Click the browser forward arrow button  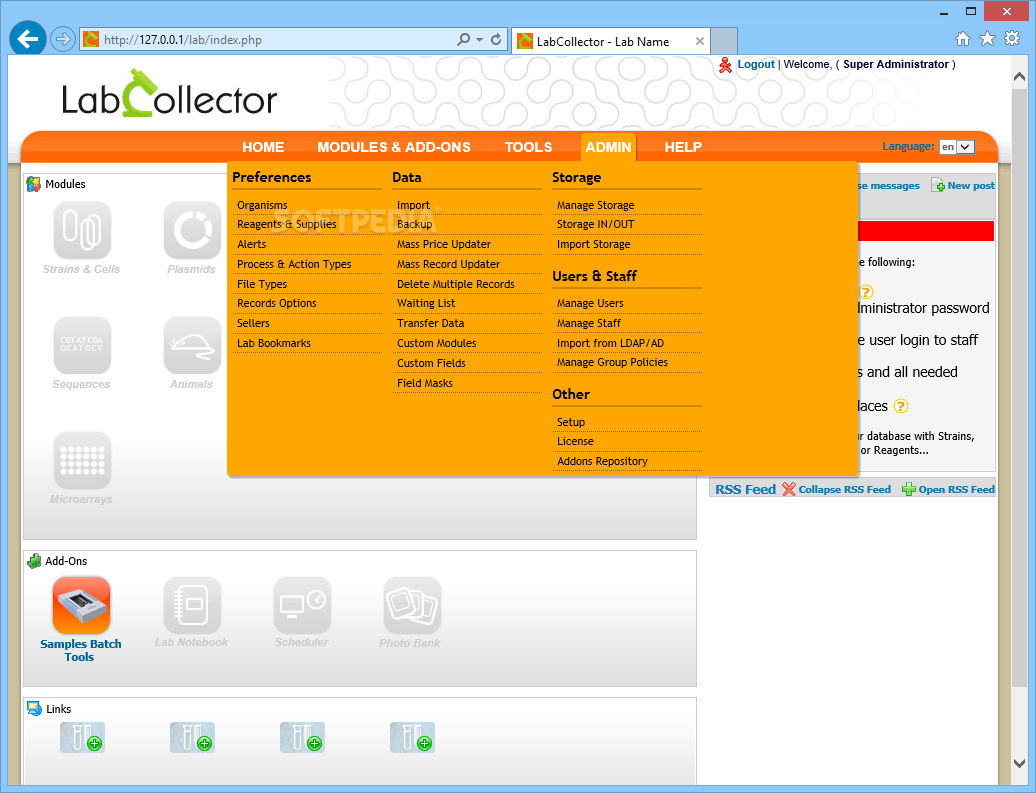[x=62, y=40]
